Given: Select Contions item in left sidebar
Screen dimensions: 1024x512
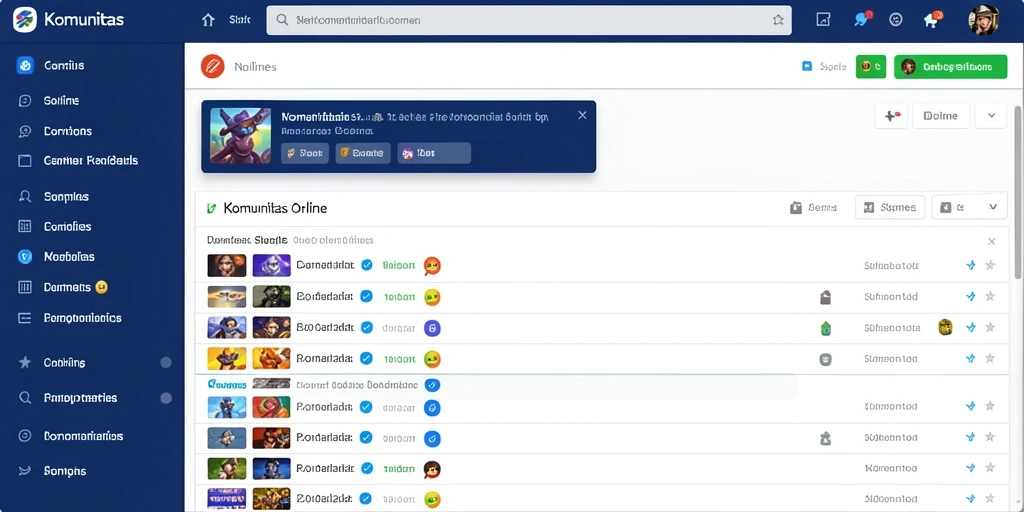Looking at the screenshot, I should (x=68, y=131).
